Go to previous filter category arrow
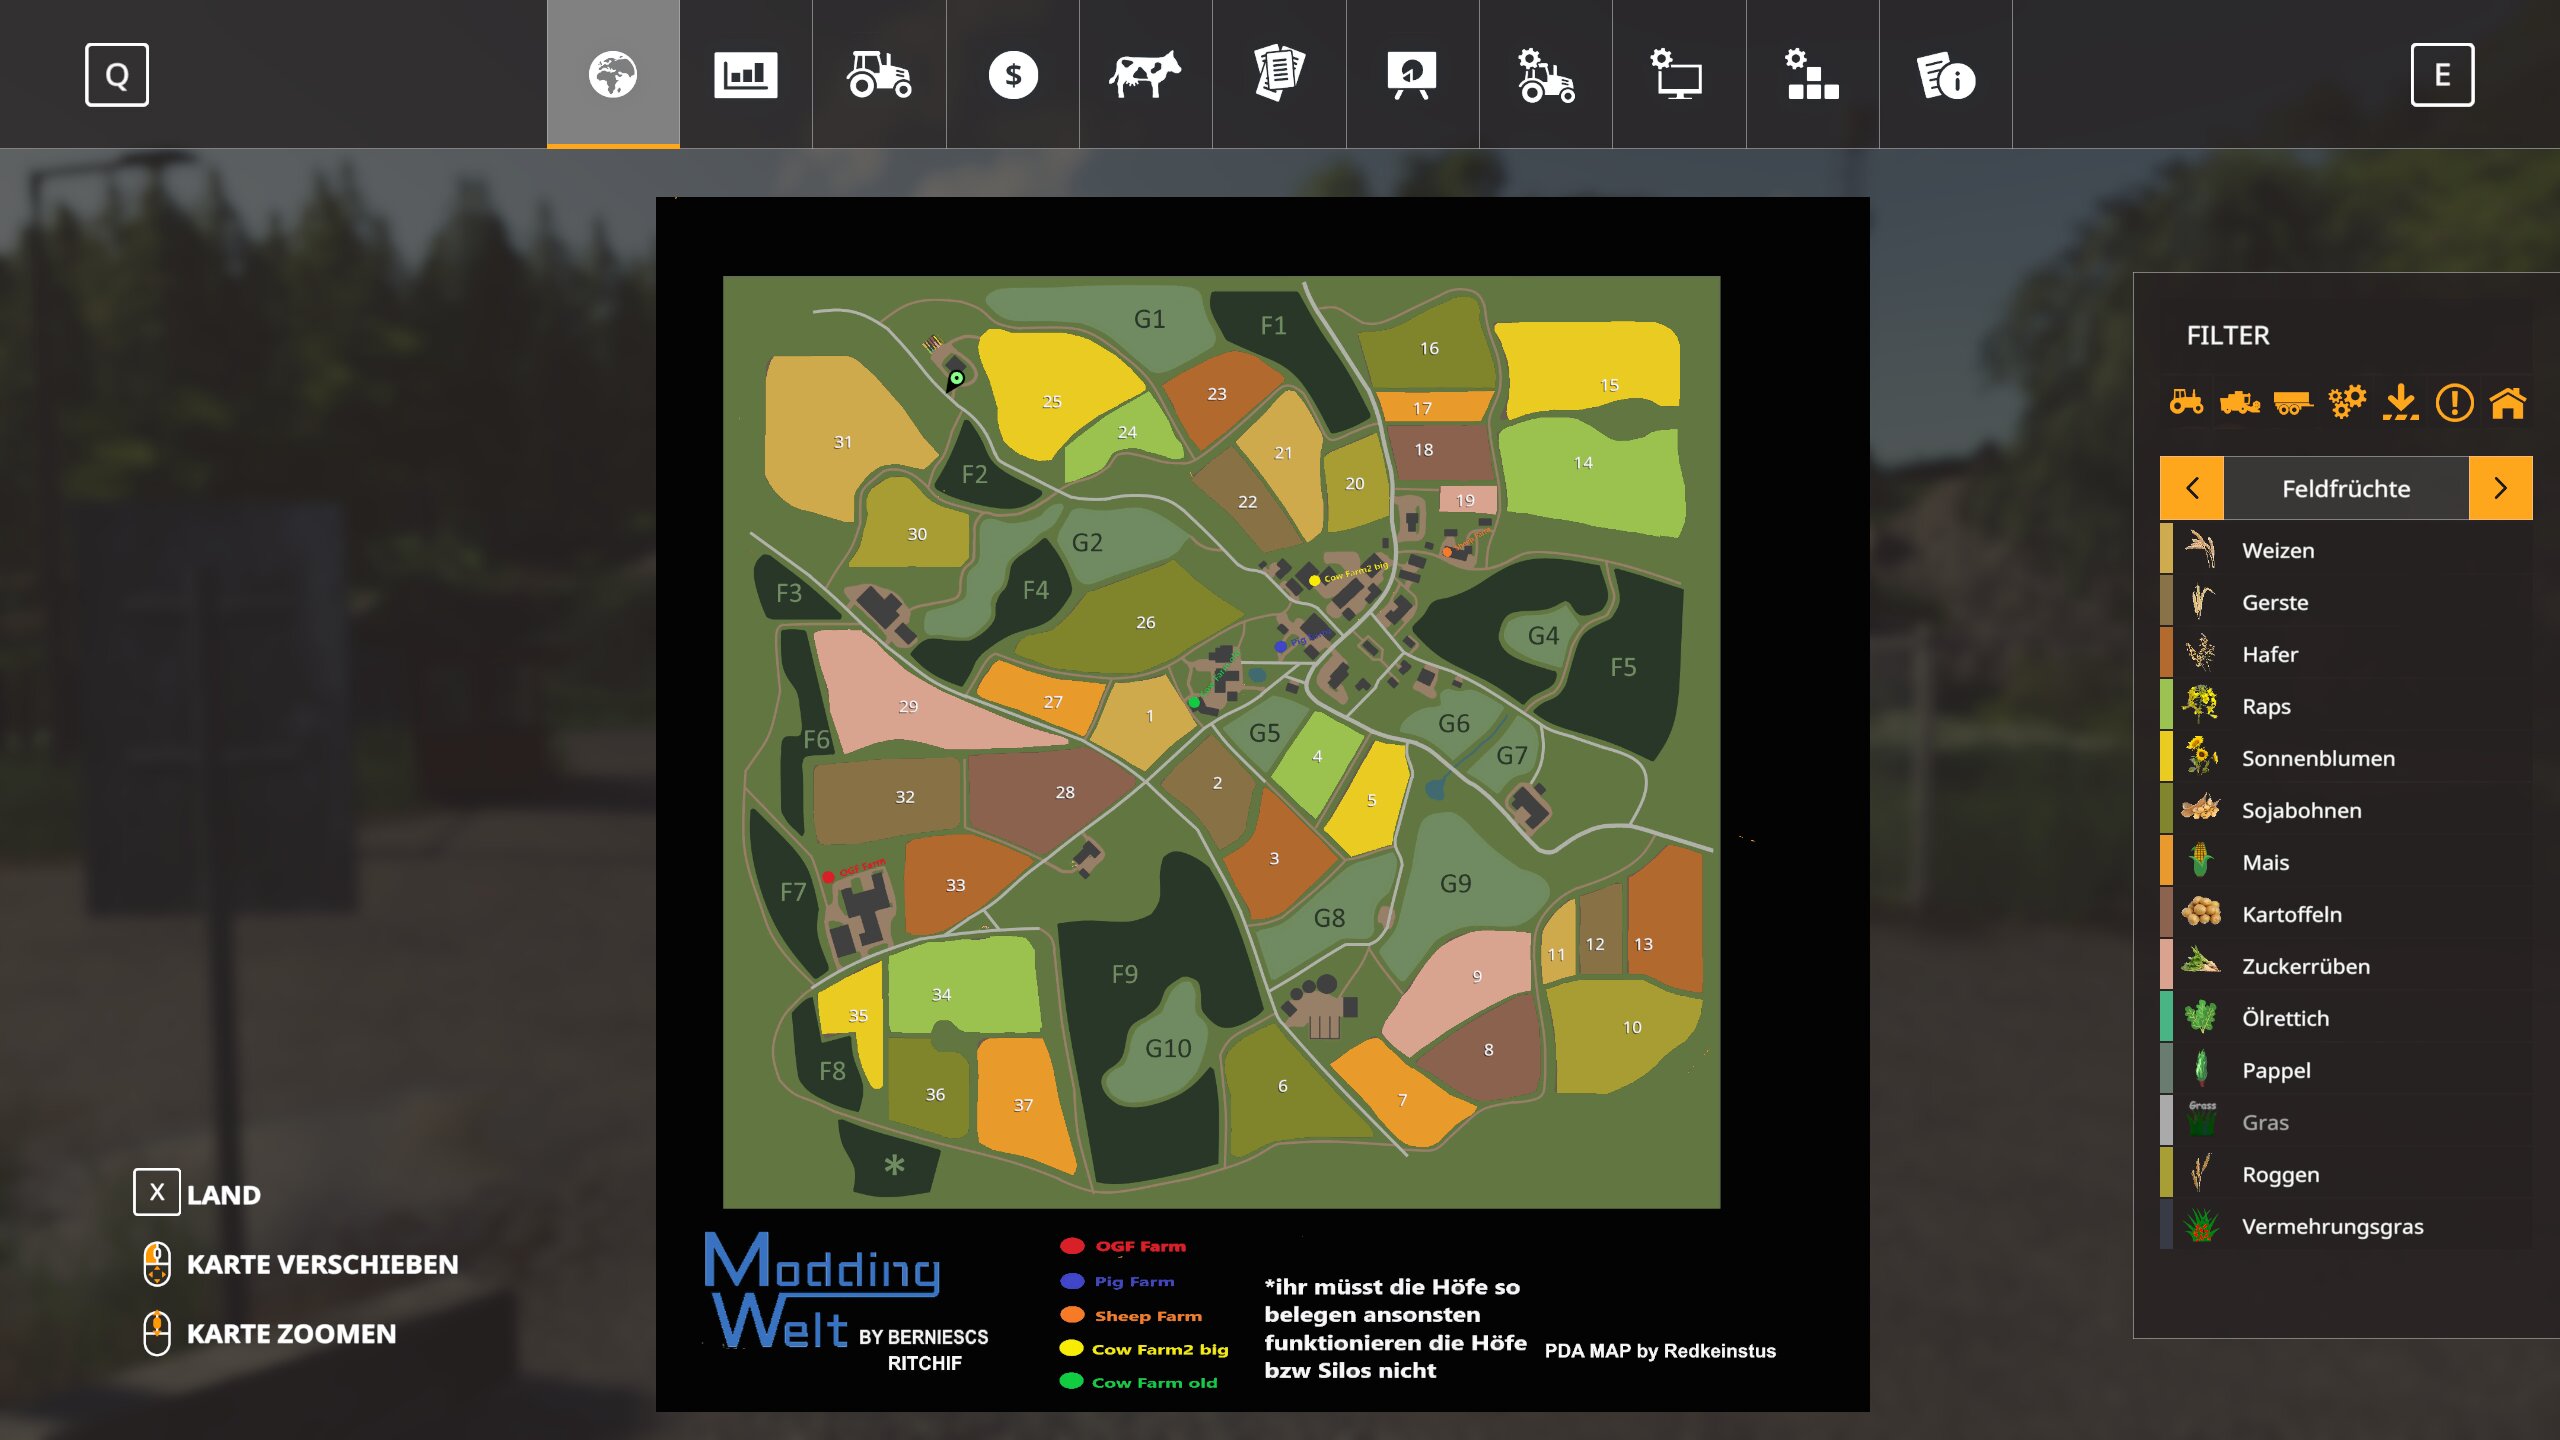 (2192, 488)
